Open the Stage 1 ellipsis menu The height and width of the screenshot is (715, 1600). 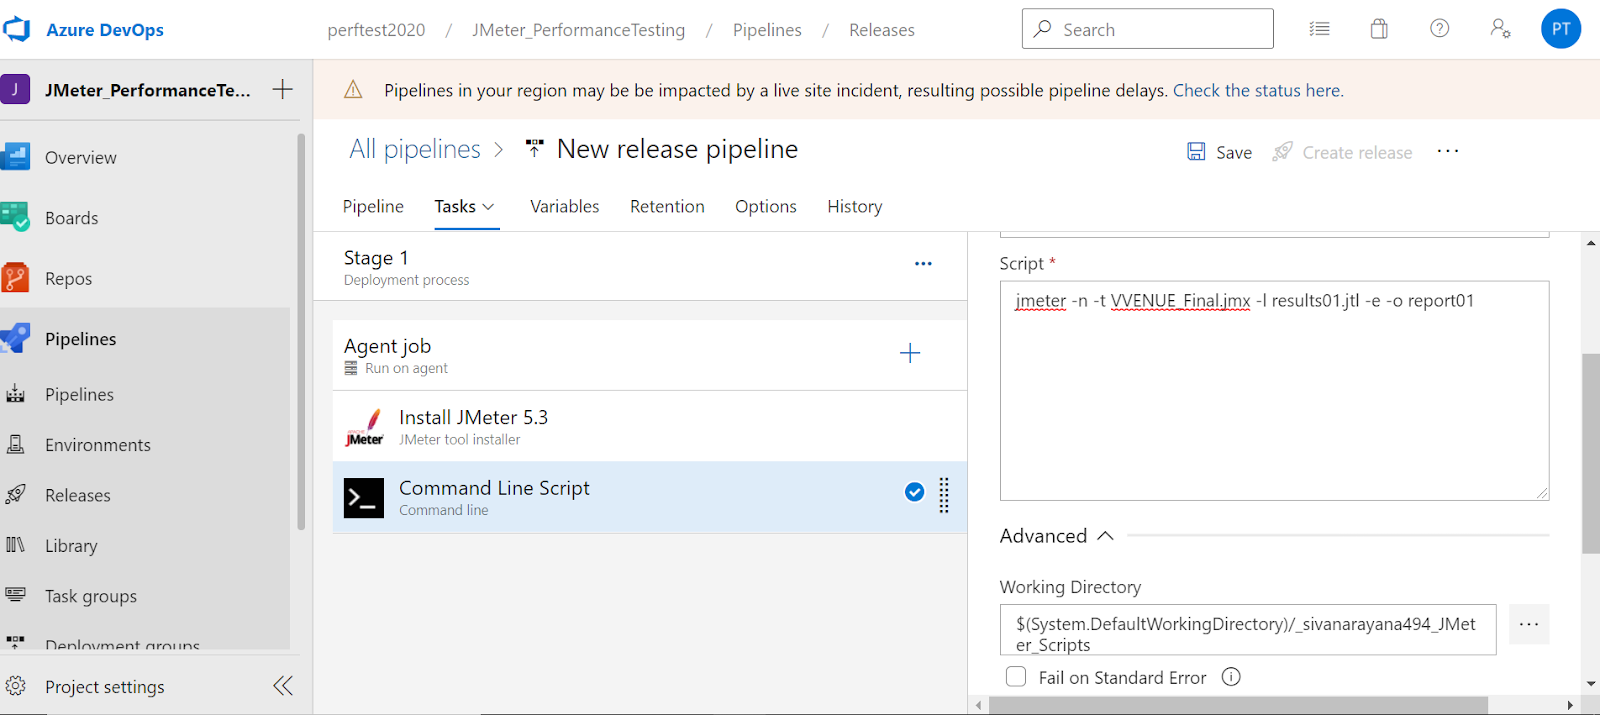(x=923, y=264)
